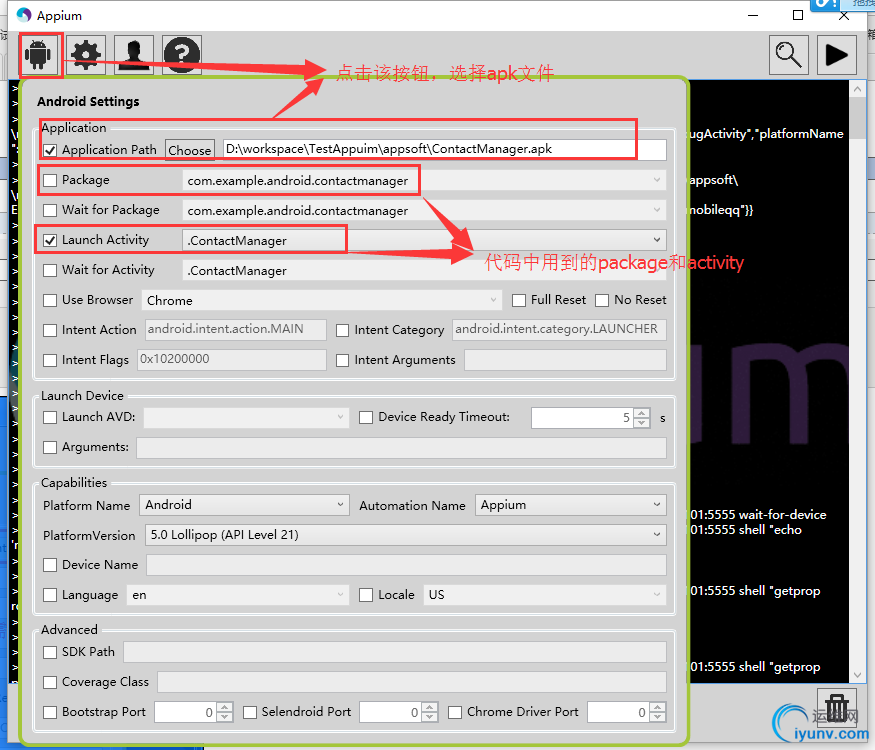Enable the Intent Arguments checkbox
The height and width of the screenshot is (750, 875).
tap(343, 360)
